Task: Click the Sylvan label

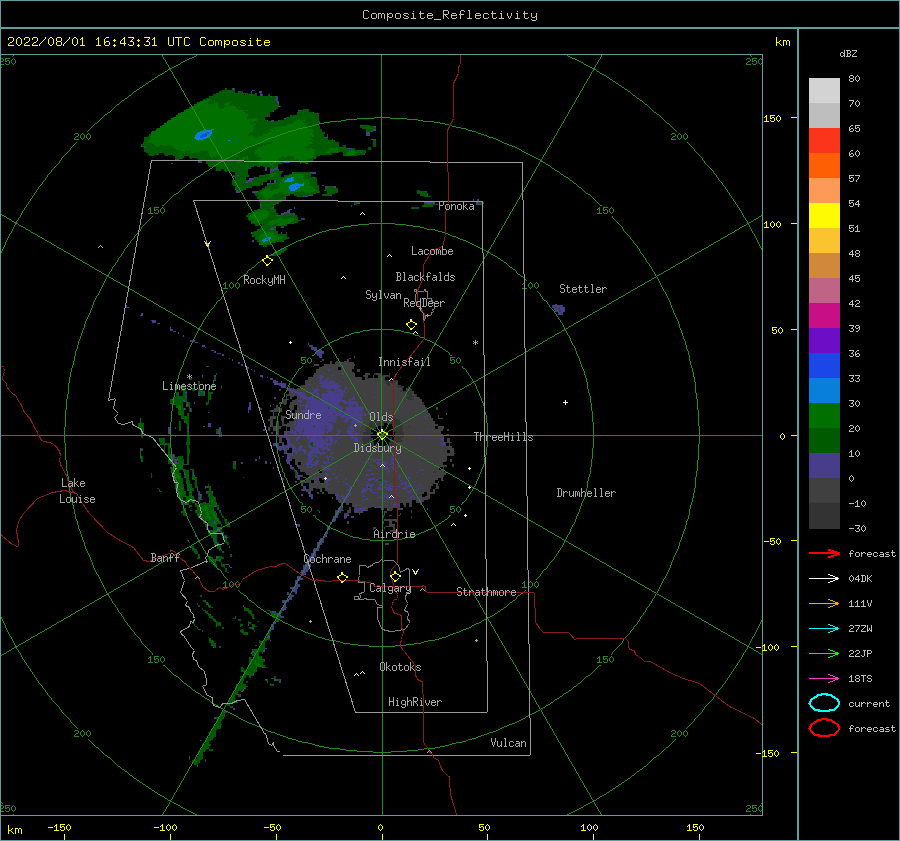Action: 383,295
